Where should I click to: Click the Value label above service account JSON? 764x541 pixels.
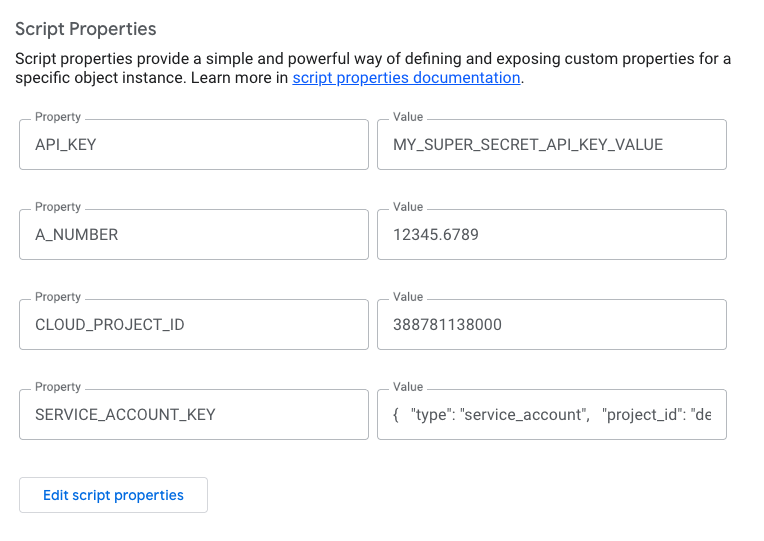point(408,387)
